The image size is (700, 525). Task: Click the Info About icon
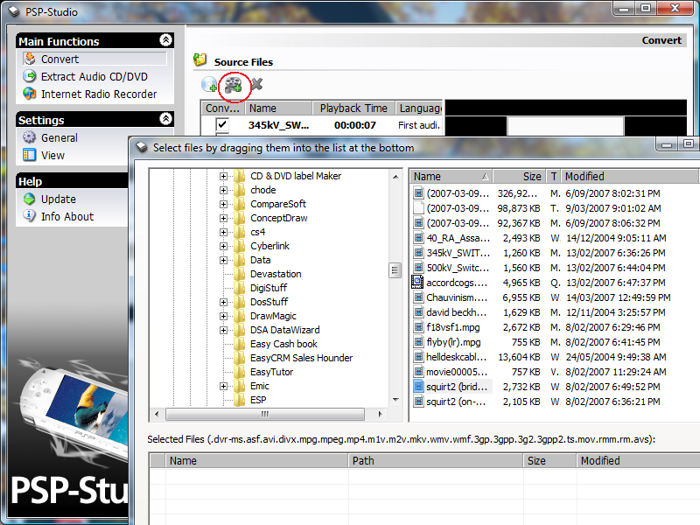tap(29, 216)
